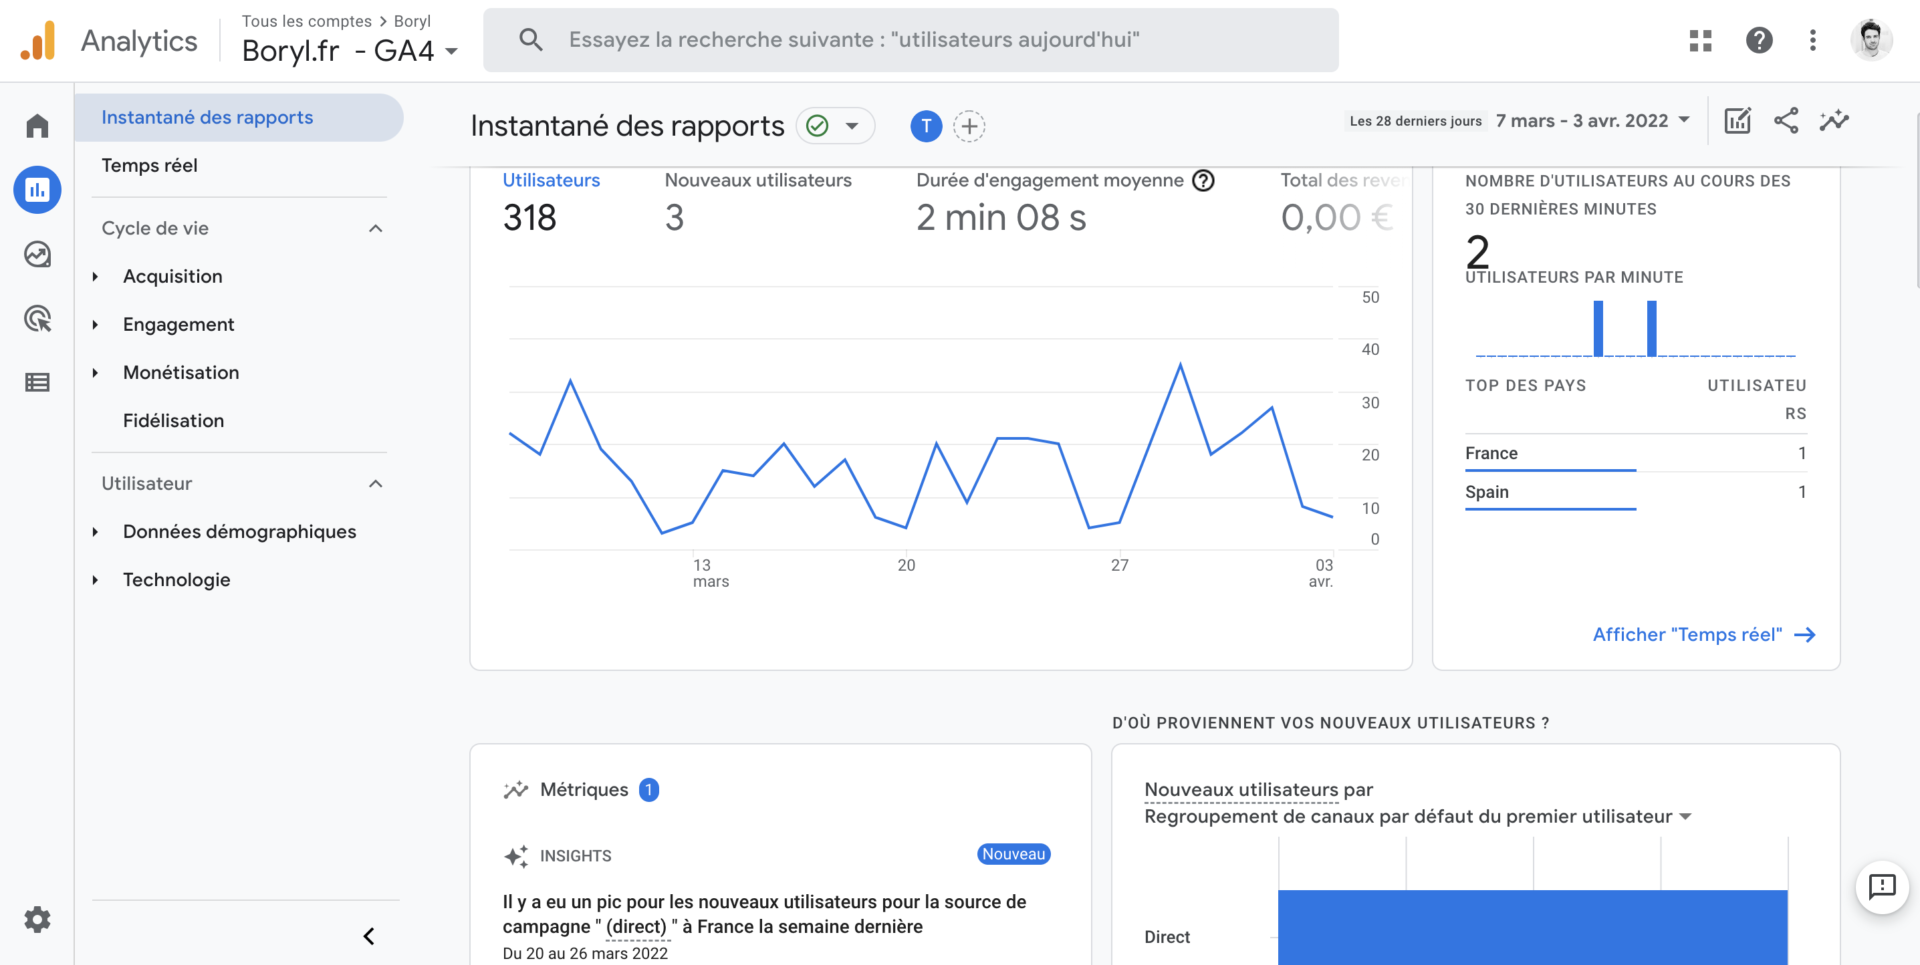Customize the report with the pencil icon

click(1737, 120)
